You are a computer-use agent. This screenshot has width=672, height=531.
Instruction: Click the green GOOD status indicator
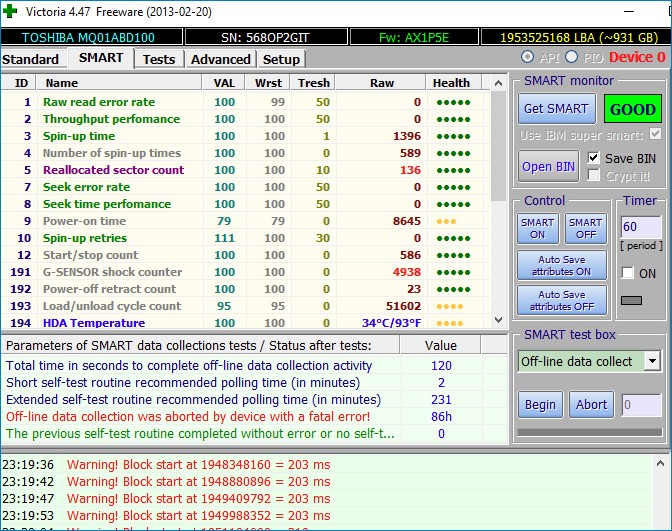click(x=632, y=109)
